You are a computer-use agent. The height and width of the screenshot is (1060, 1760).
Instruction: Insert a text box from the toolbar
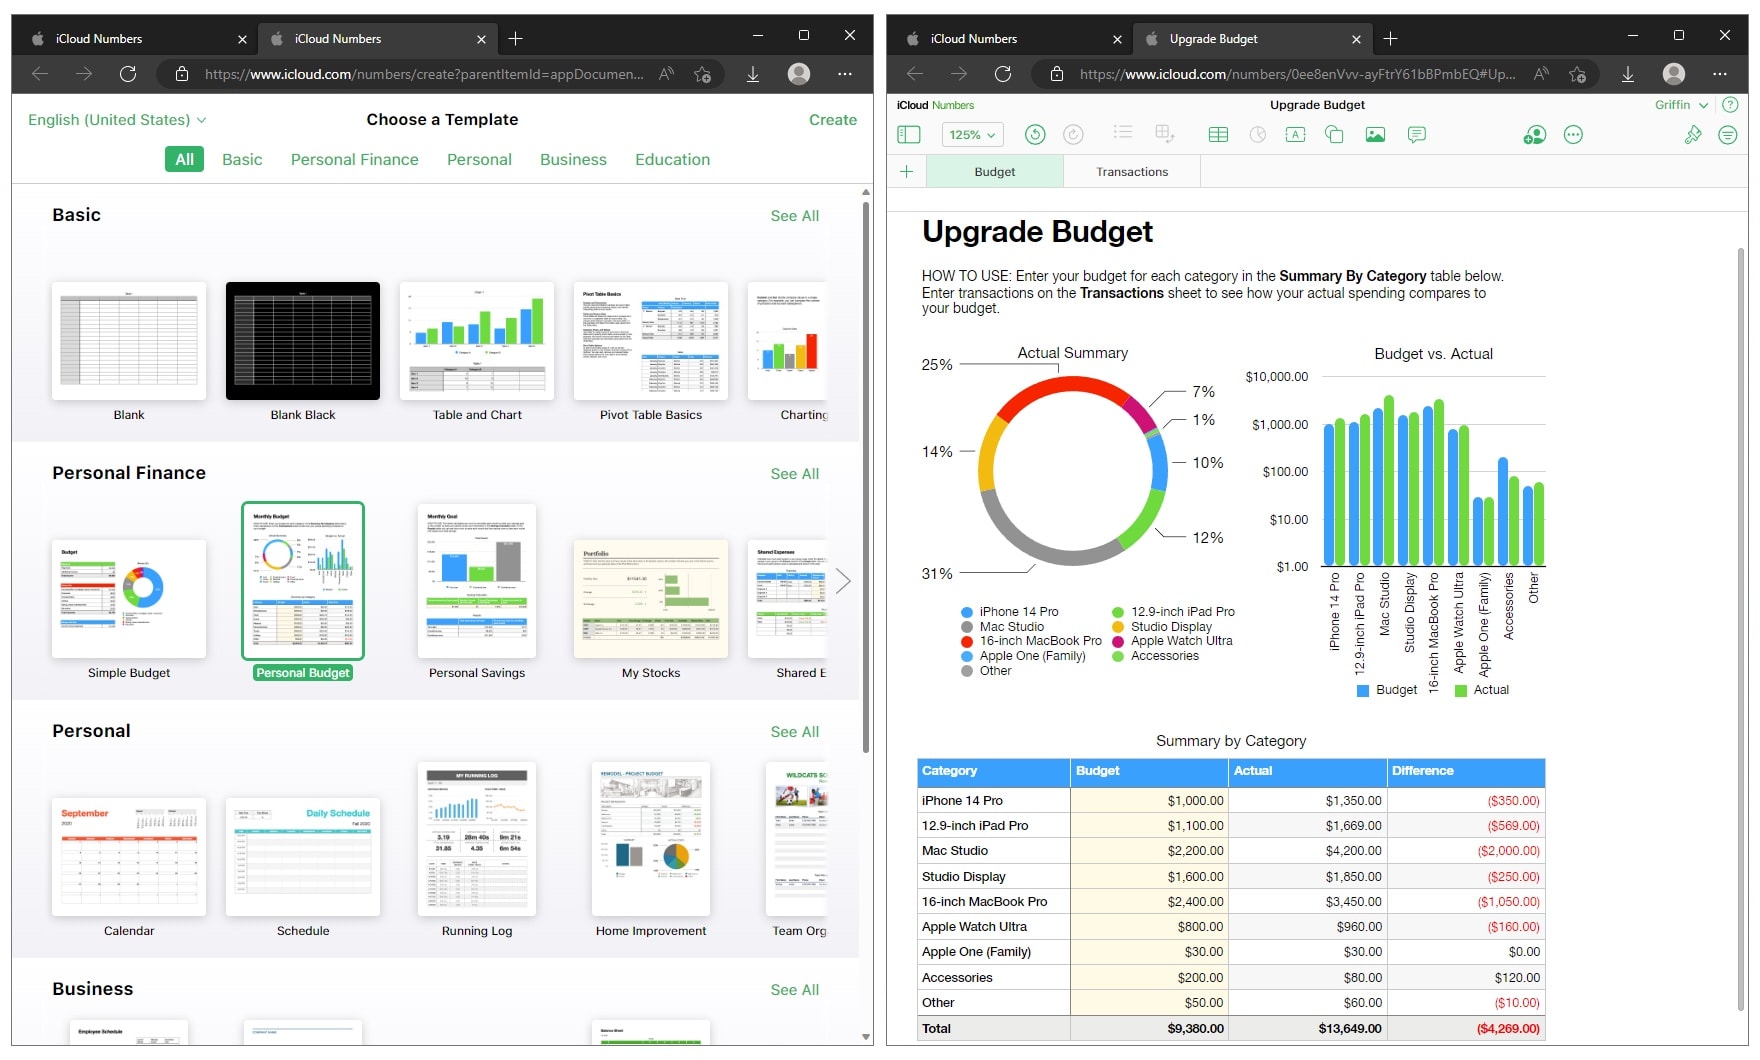(x=1295, y=135)
